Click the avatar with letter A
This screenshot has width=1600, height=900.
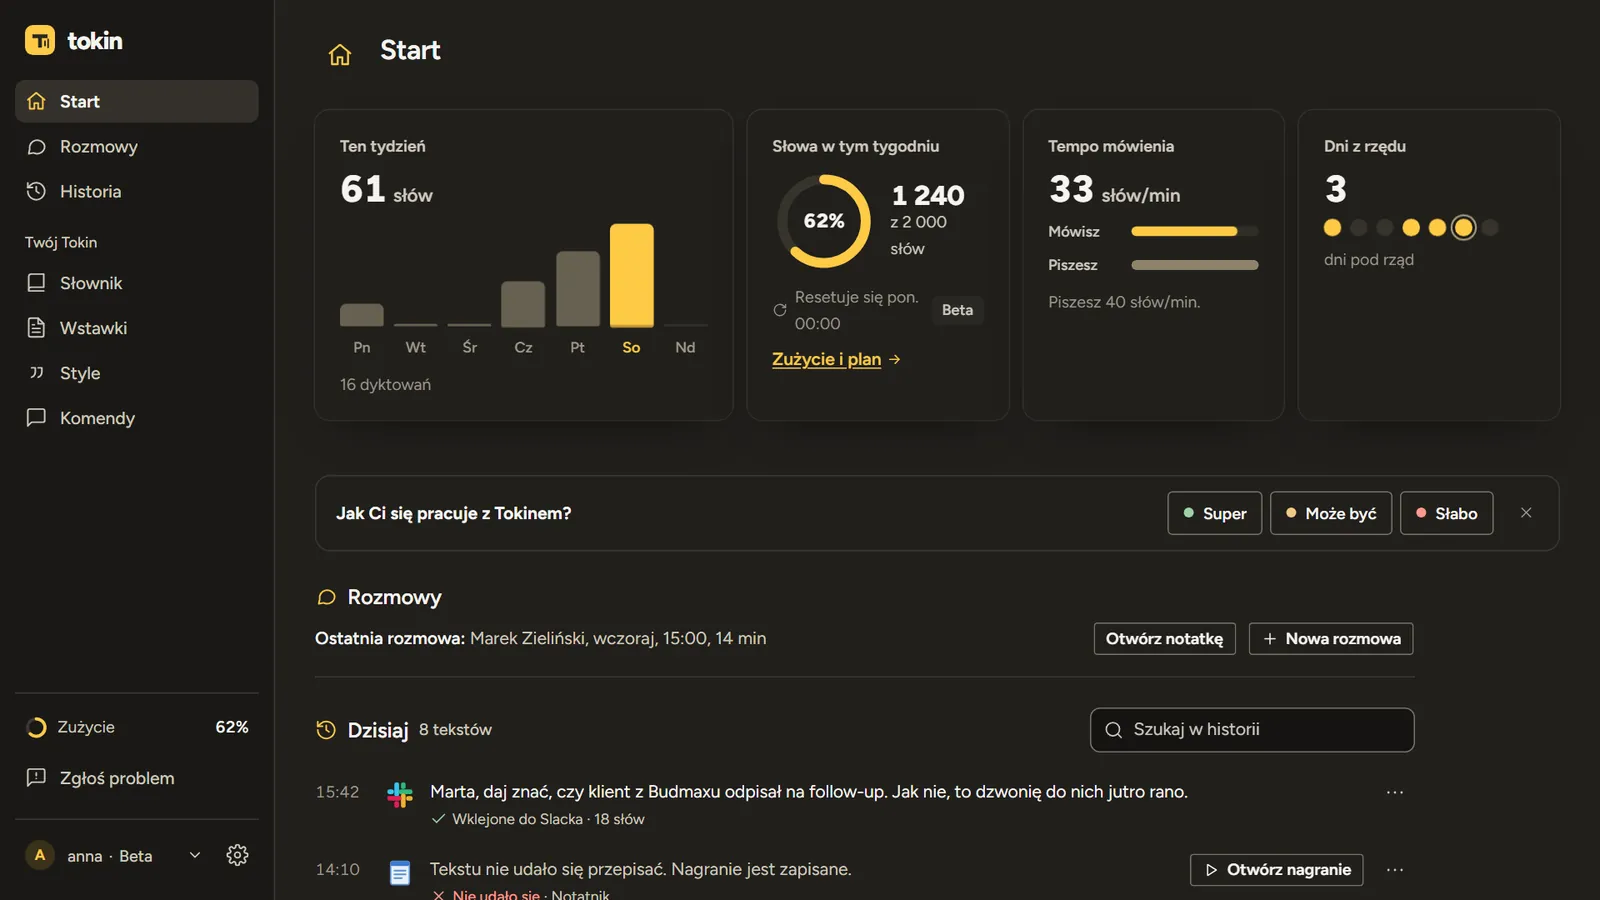(40, 855)
